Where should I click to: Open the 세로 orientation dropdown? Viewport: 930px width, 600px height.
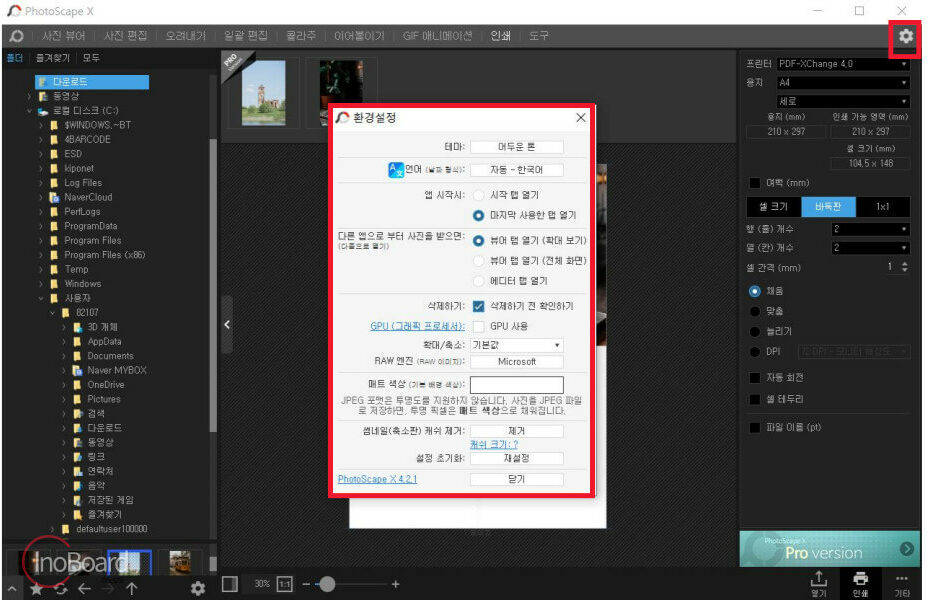pyautogui.click(x=843, y=101)
